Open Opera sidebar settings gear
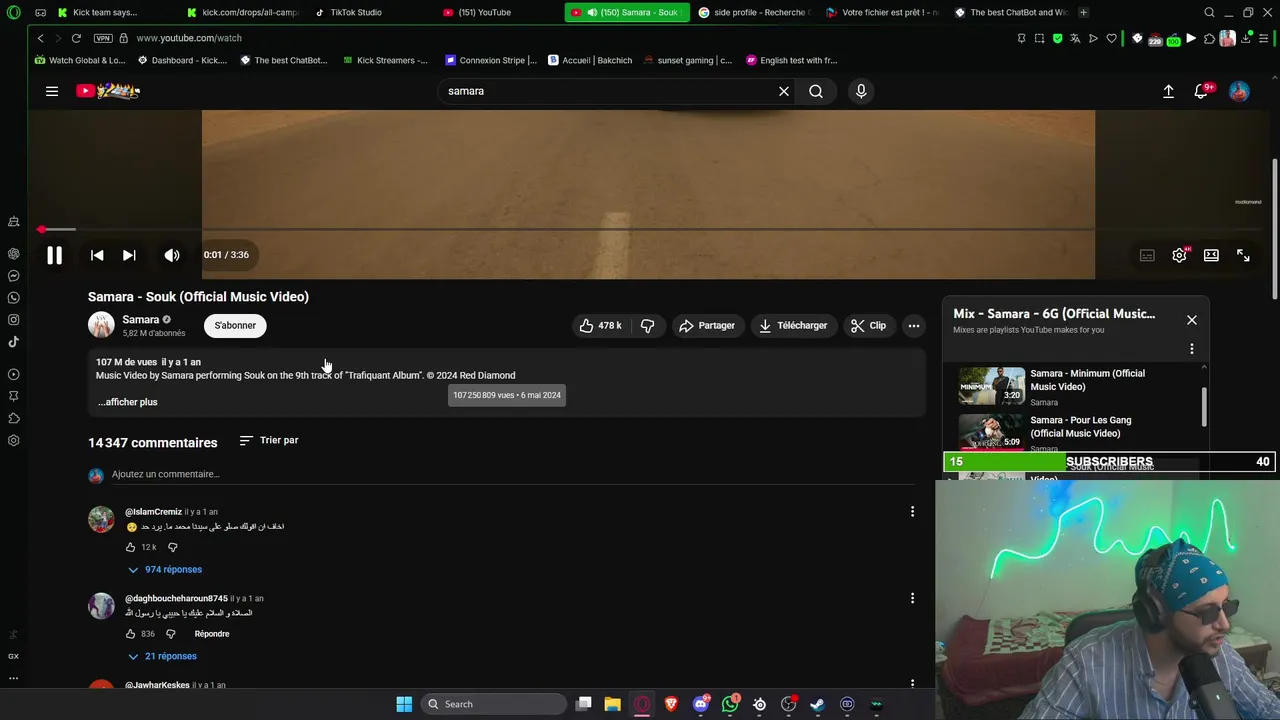Screen dimensions: 1280x720 (14, 440)
